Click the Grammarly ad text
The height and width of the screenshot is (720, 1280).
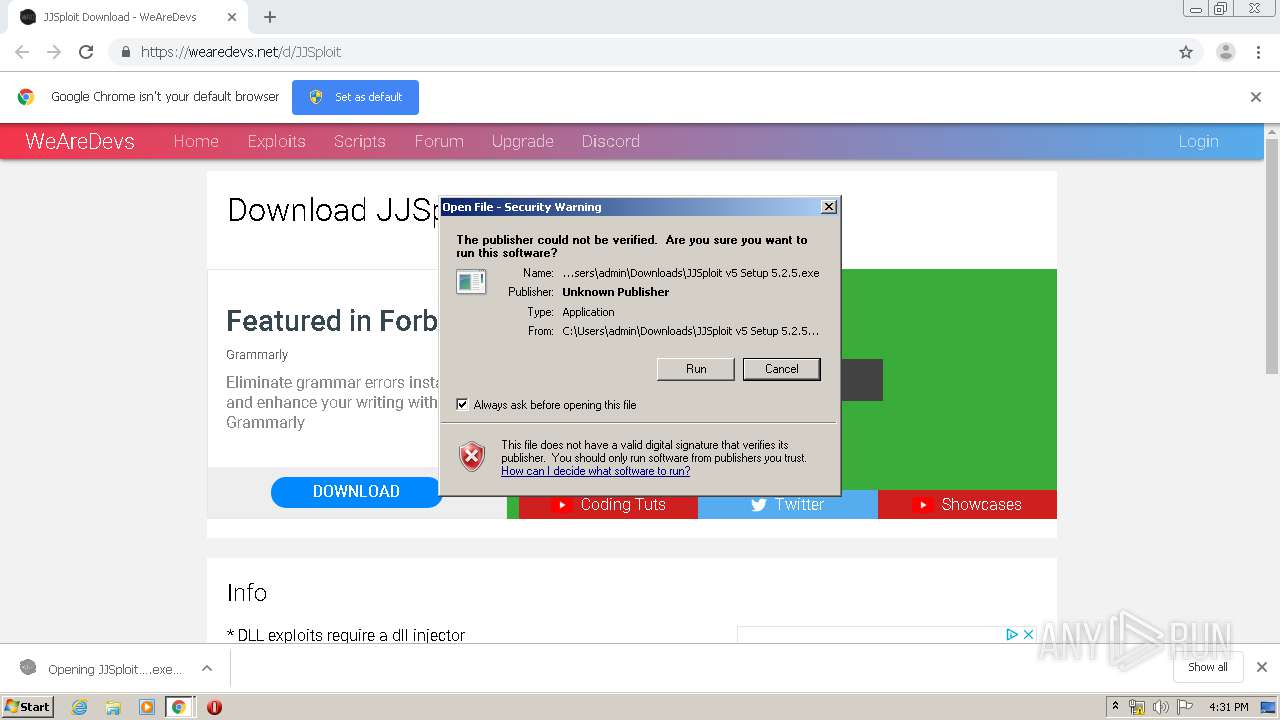pos(257,355)
